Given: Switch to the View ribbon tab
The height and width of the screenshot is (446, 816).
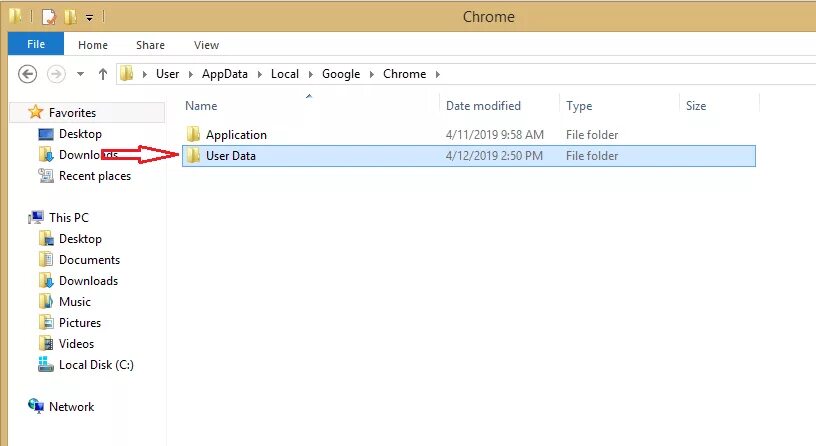Looking at the screenshot, I should pos(206,45).
